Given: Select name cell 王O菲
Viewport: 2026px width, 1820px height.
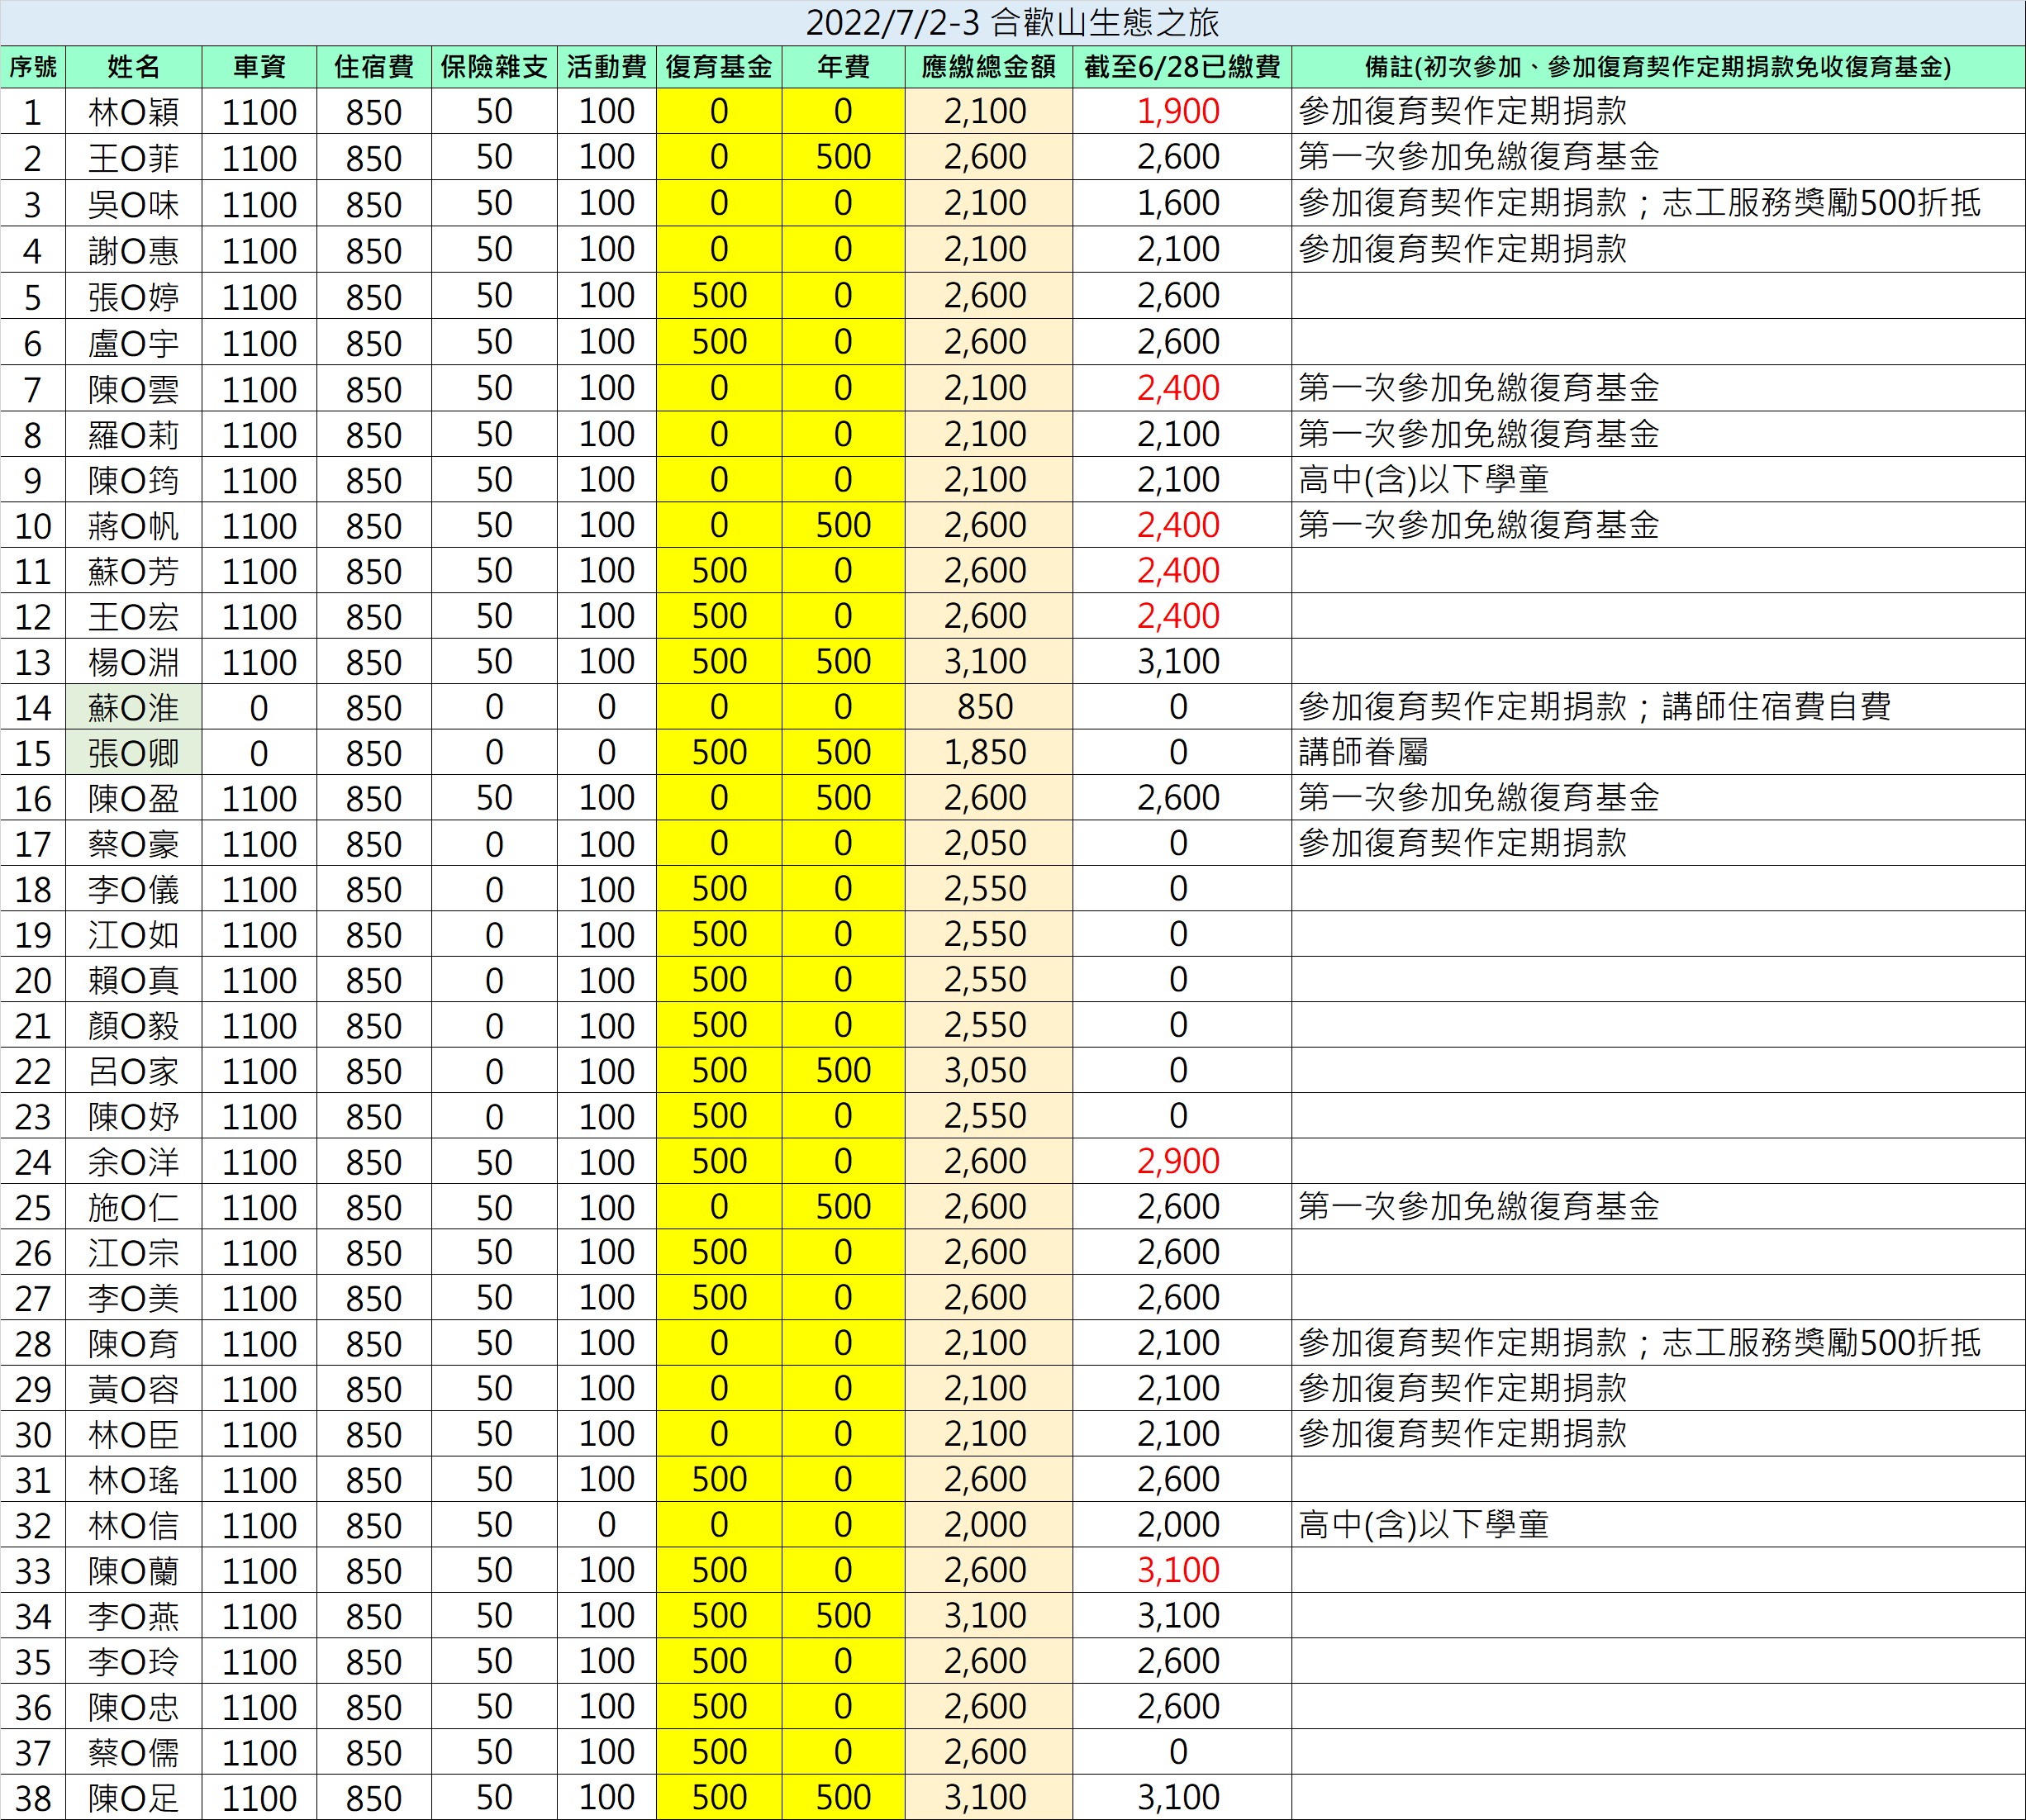Looking at the screenshot, I should [134, 157].
